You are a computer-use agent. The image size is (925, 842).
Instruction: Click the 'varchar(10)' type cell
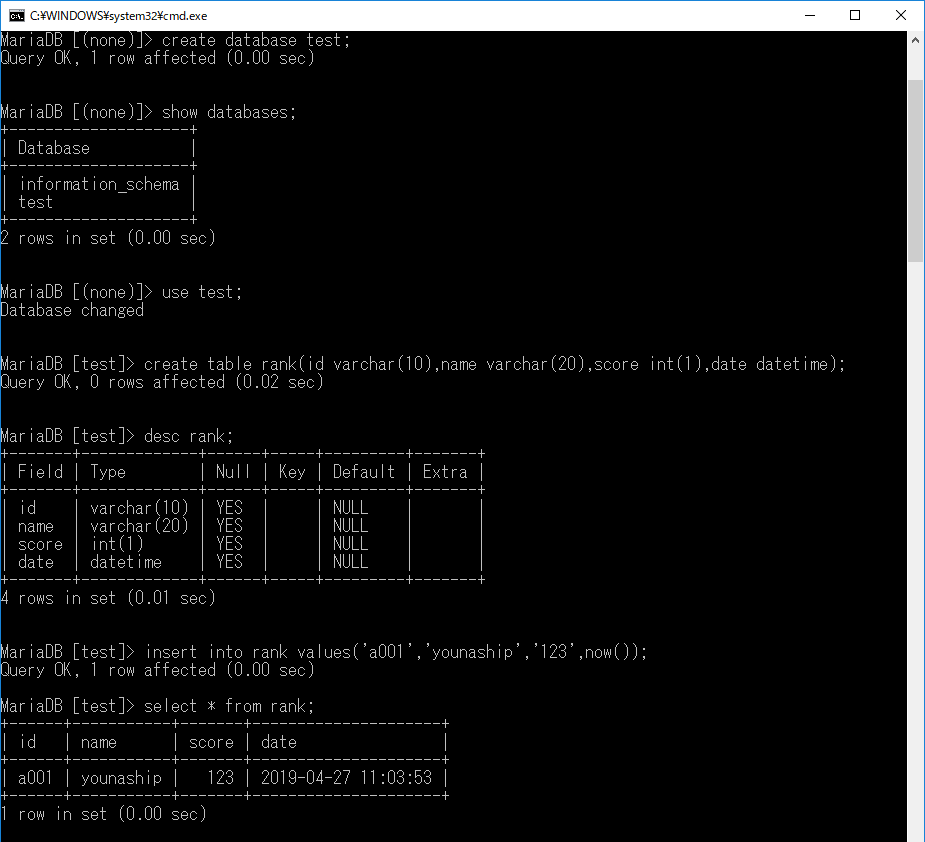(139, 508)
